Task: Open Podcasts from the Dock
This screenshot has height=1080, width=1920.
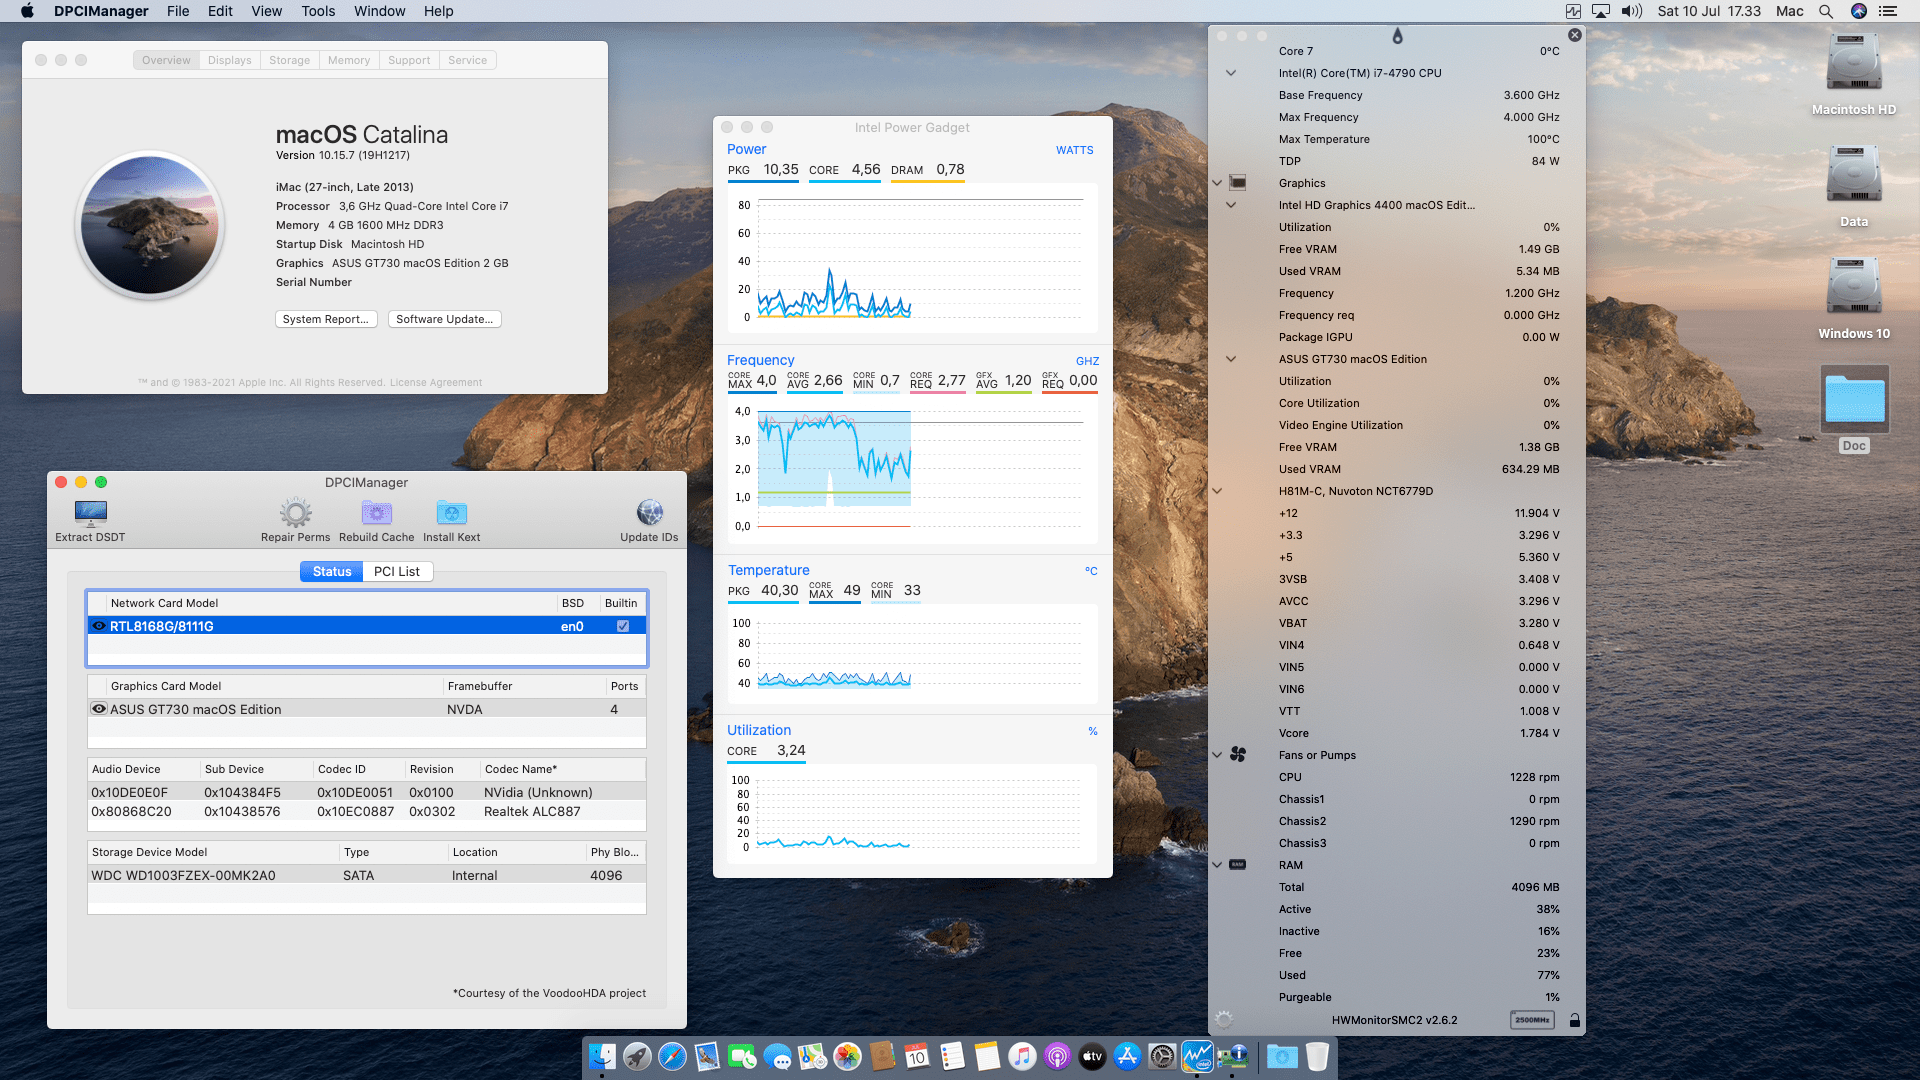Action: tap(1057, 1056)
